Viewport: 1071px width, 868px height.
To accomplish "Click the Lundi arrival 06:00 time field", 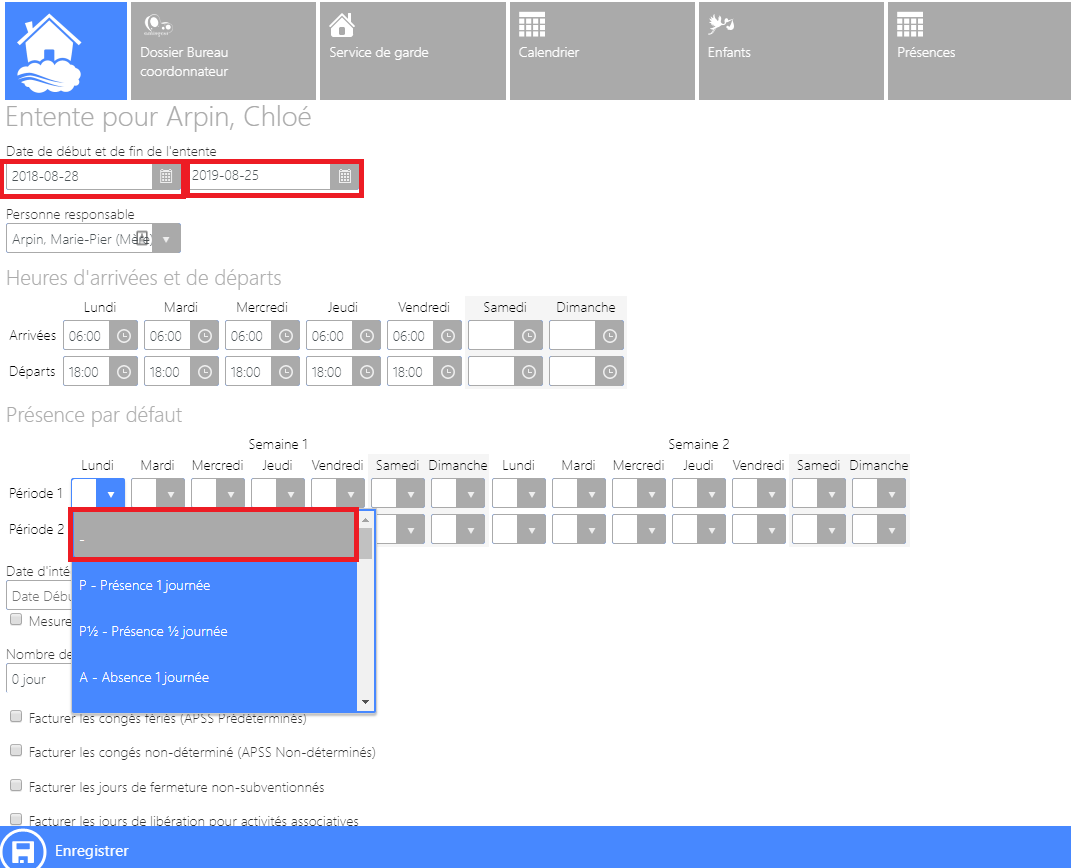I will tap(87, 336).
